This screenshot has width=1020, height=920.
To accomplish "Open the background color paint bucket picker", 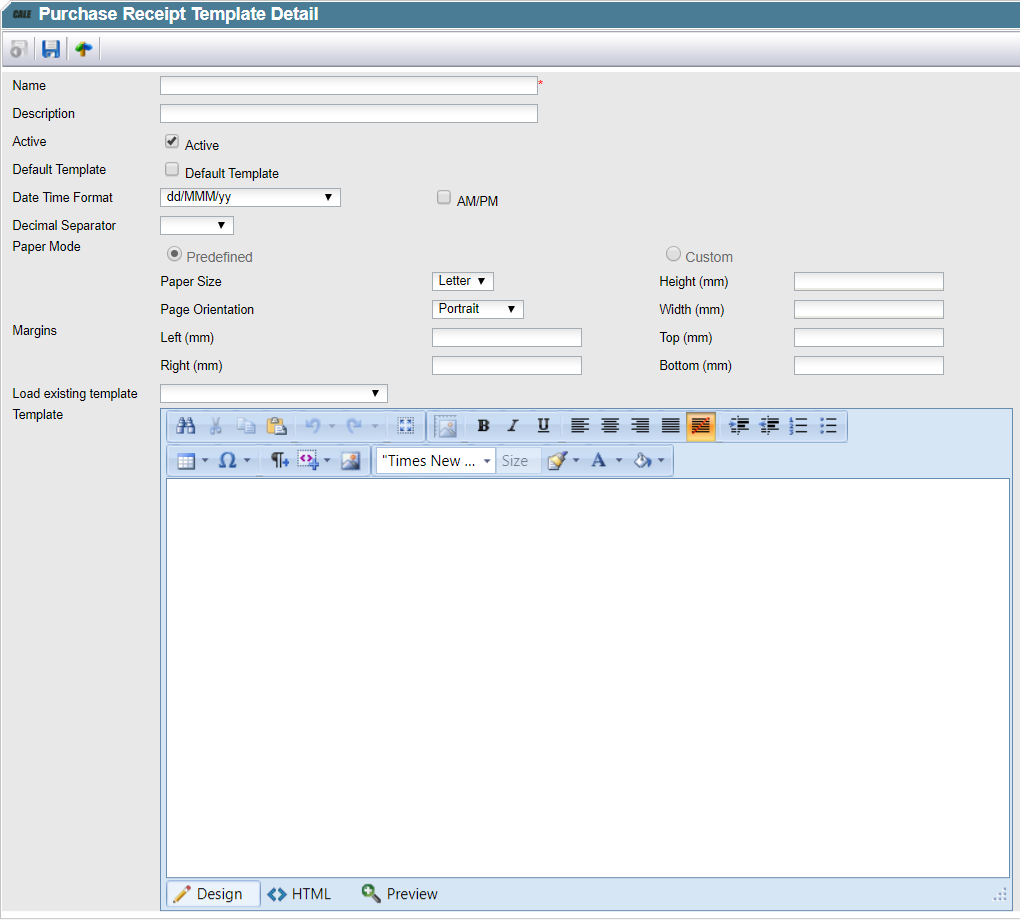I will (643, 461).
